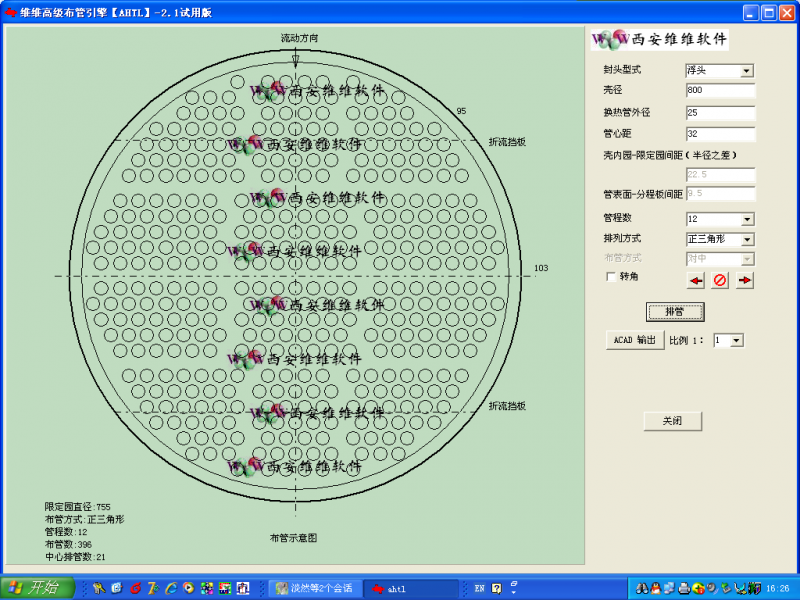Launch the red swirl icon in quick launch
Viewport: 800px width, 600px height.
pos(135,588)
